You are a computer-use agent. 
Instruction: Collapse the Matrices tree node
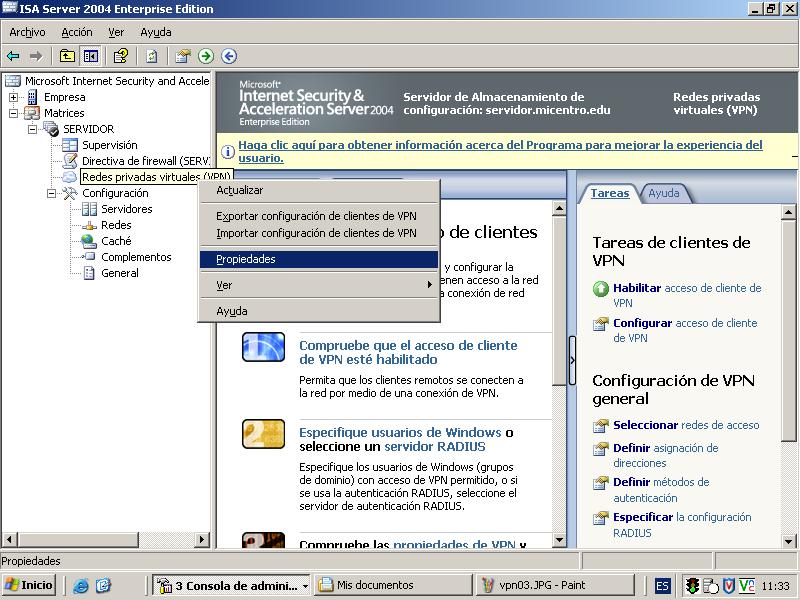(14, 113)
